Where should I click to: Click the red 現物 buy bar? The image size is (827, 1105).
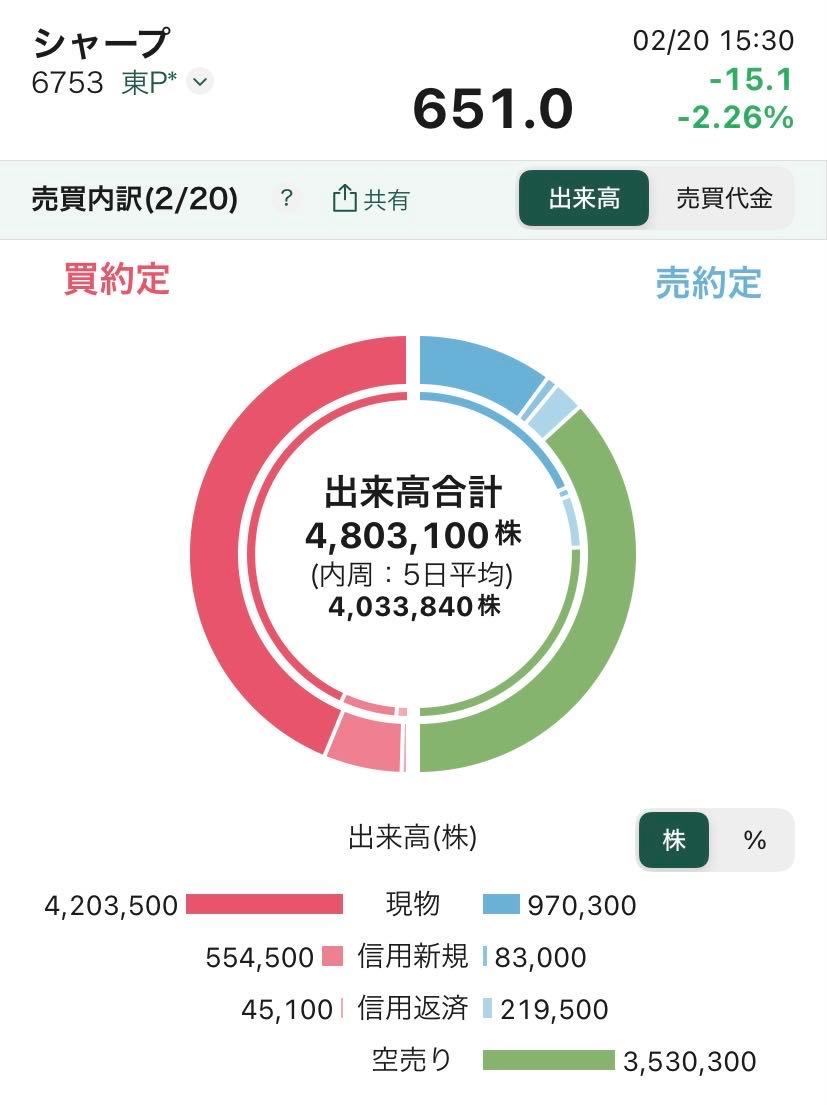tap(265, 905)
